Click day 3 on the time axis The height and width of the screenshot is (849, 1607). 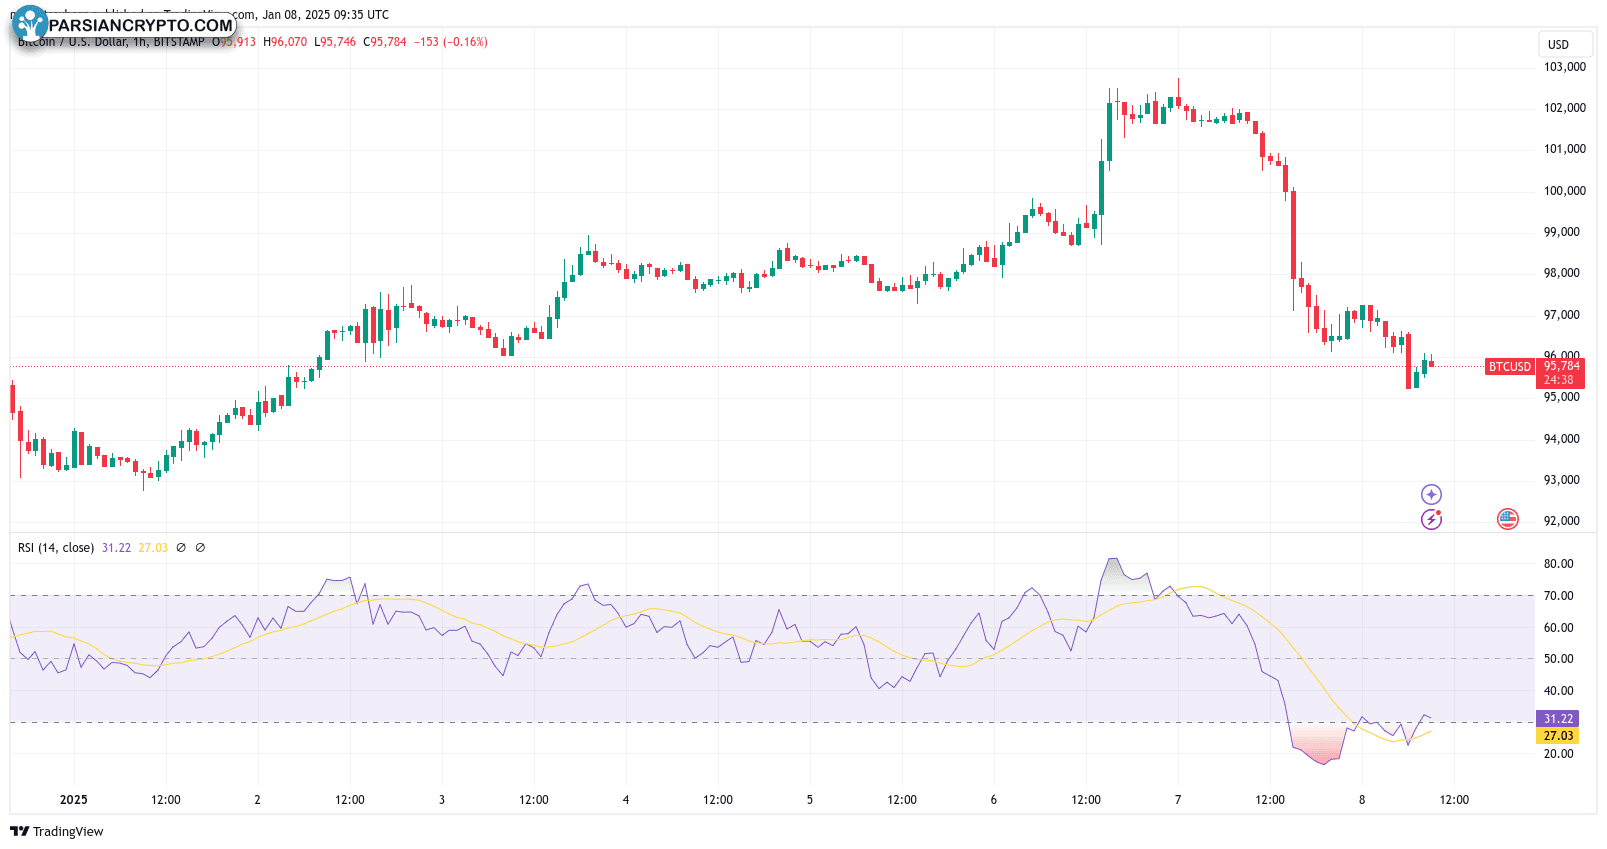442,800
